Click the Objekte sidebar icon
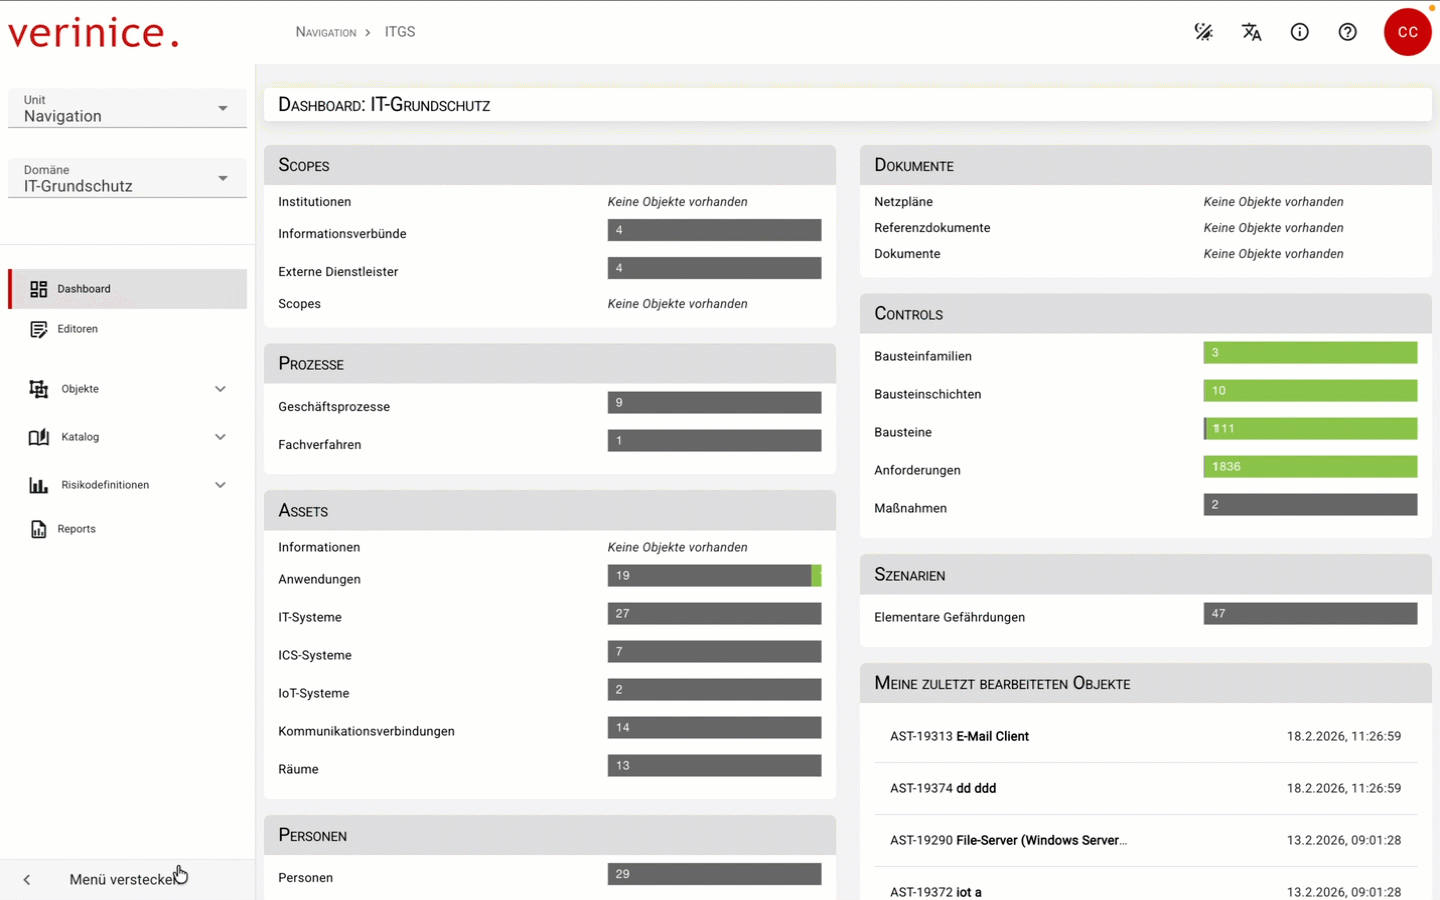Screen dimensions: 1440x900 tap(39, 389)
